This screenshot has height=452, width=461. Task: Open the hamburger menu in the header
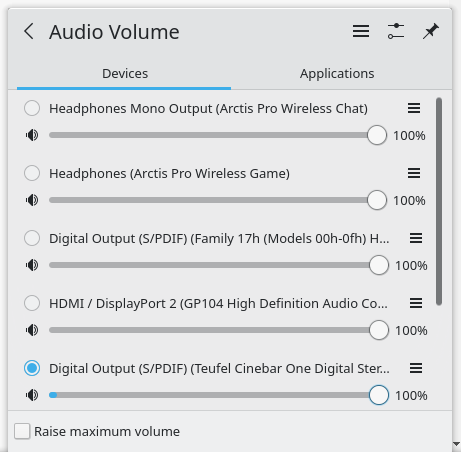(x=361, y=31)
